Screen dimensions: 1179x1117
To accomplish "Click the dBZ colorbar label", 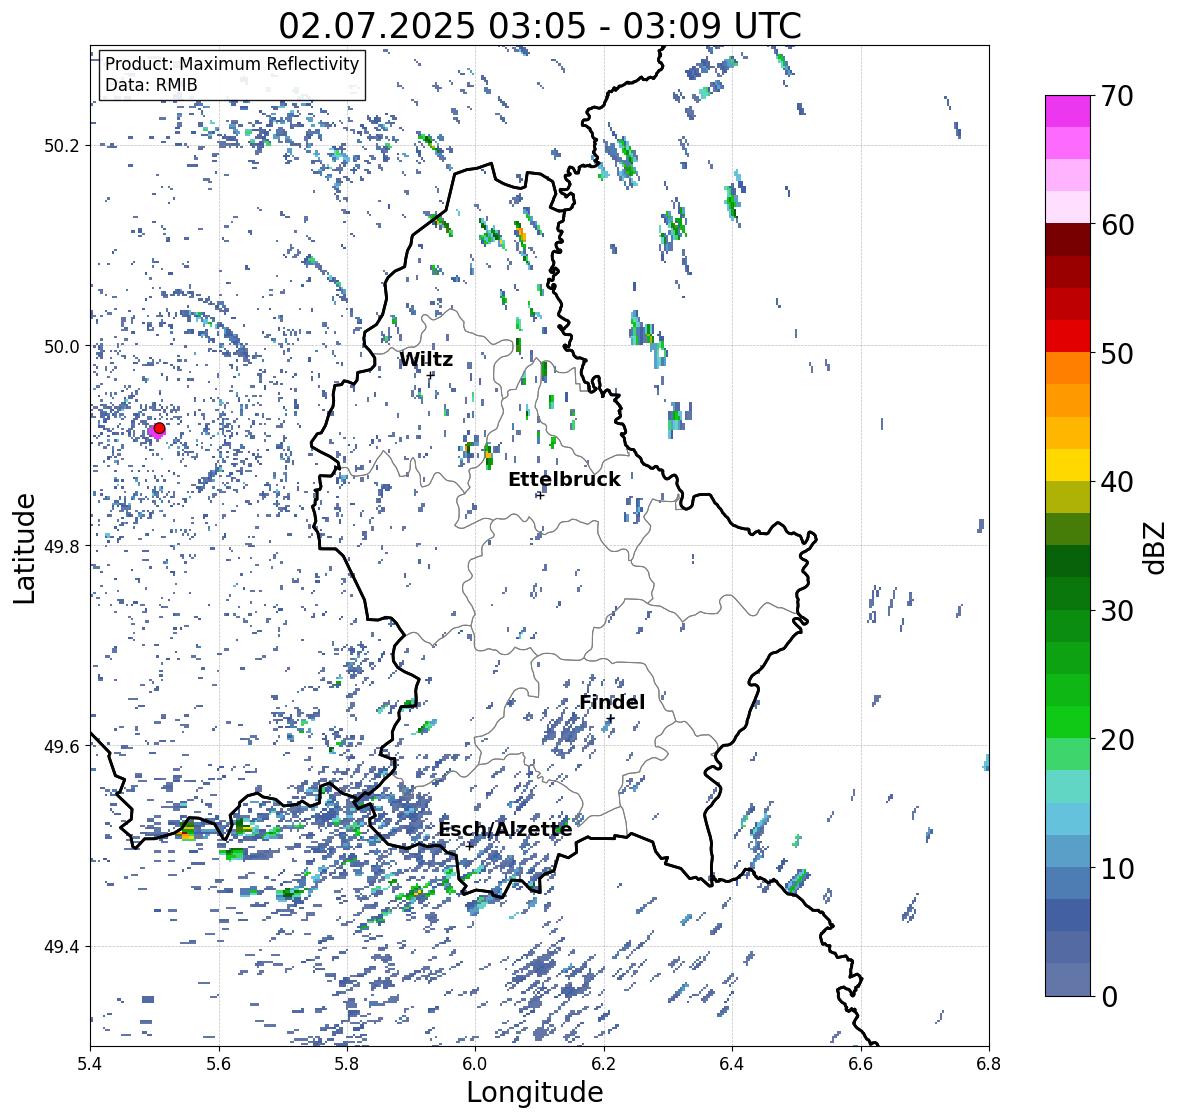I will [x=1156, y=547].
